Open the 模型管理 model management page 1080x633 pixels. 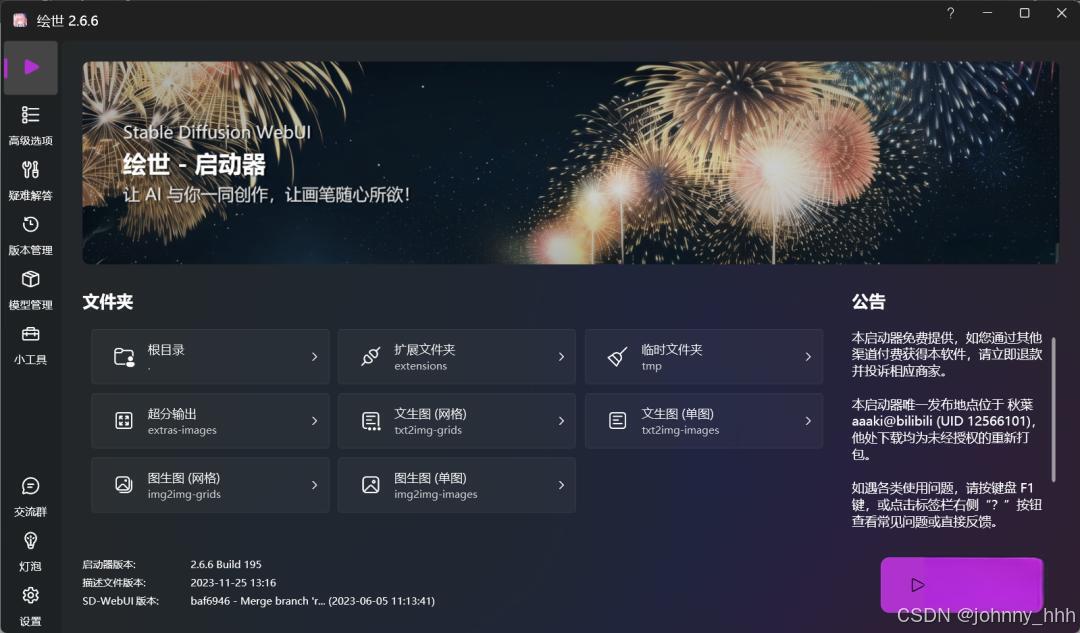point(30,290)
